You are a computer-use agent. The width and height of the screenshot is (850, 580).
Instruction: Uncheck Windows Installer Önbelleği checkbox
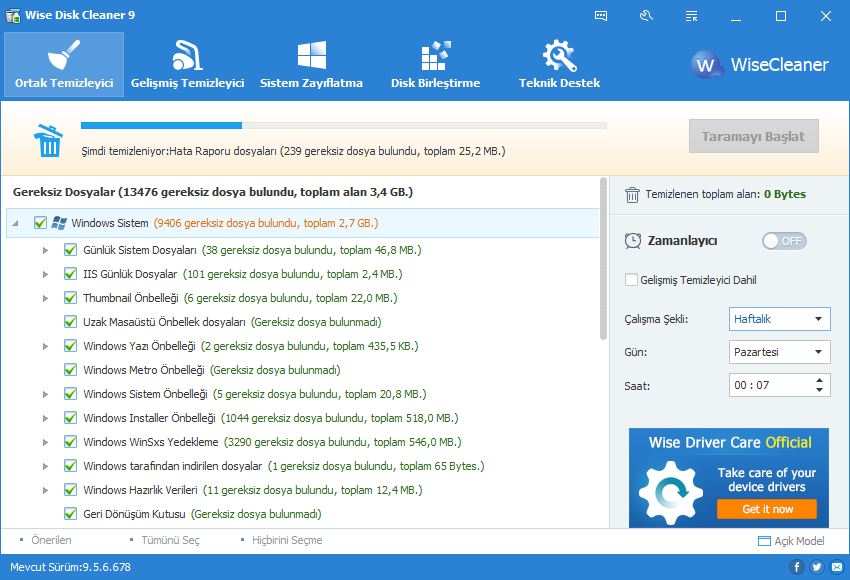click(70, 418)
